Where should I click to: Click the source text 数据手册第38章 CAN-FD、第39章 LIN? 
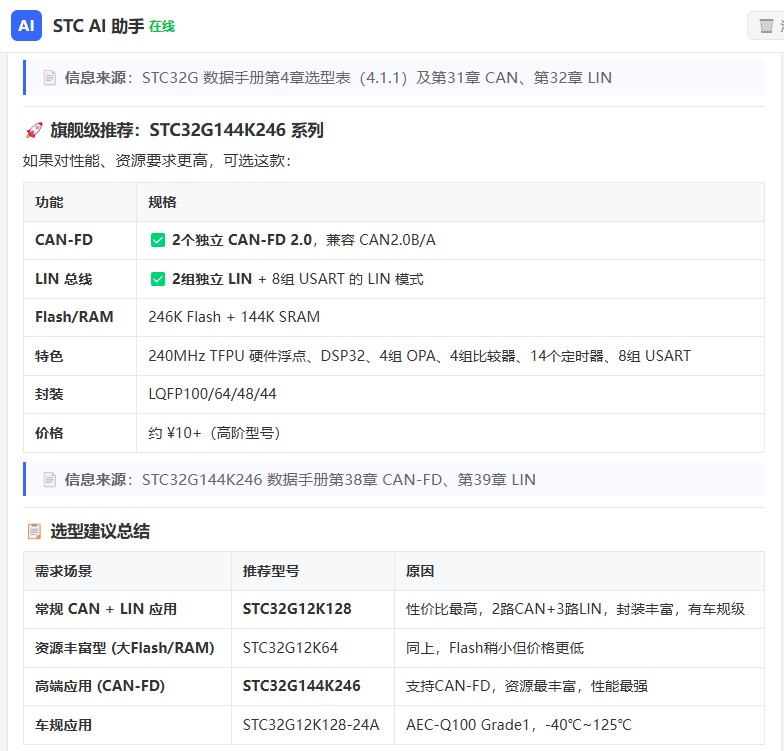[x=401, y=480]
